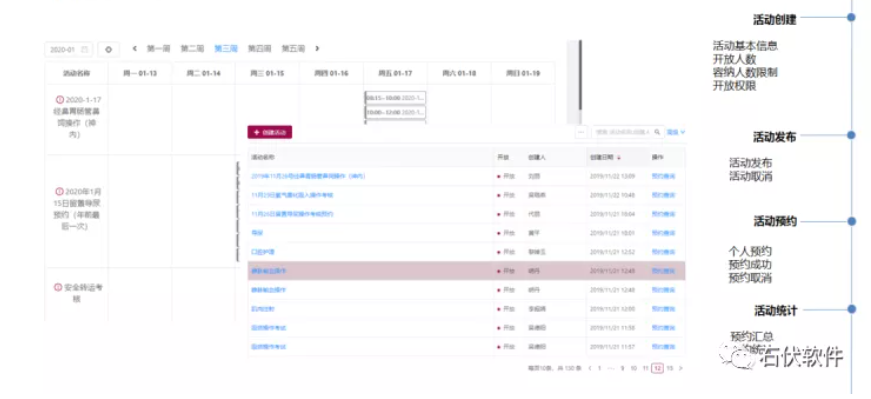Go to page 1 in pagination
Viewport: 871px width, 399px height.
click(x=599, y=368)
